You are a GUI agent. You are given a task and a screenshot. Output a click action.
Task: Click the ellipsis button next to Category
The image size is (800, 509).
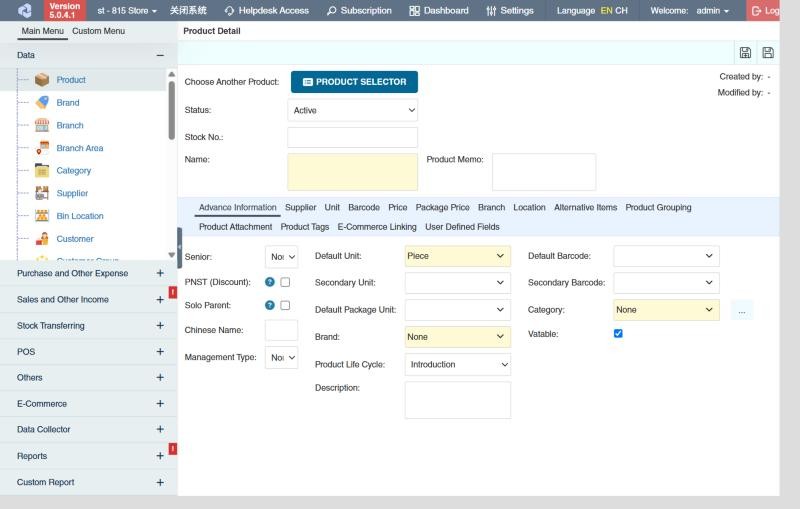click(x=742, y=310)
